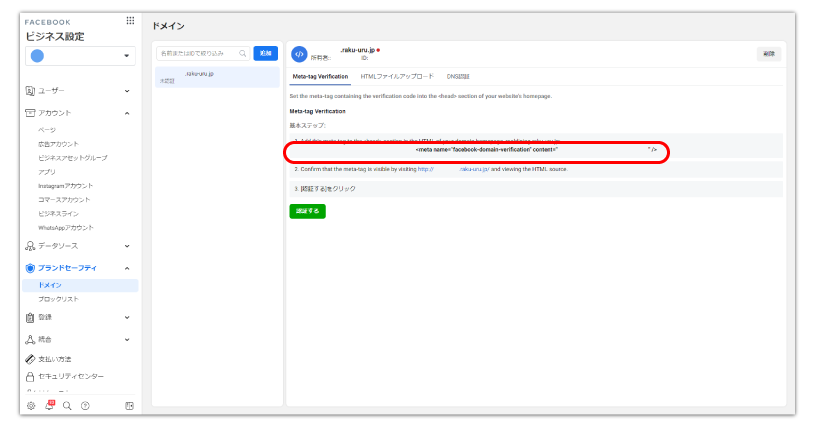Click the データソース icon
Image resolution: width=820 pixels, height=423 pixels.
[30, 246]
